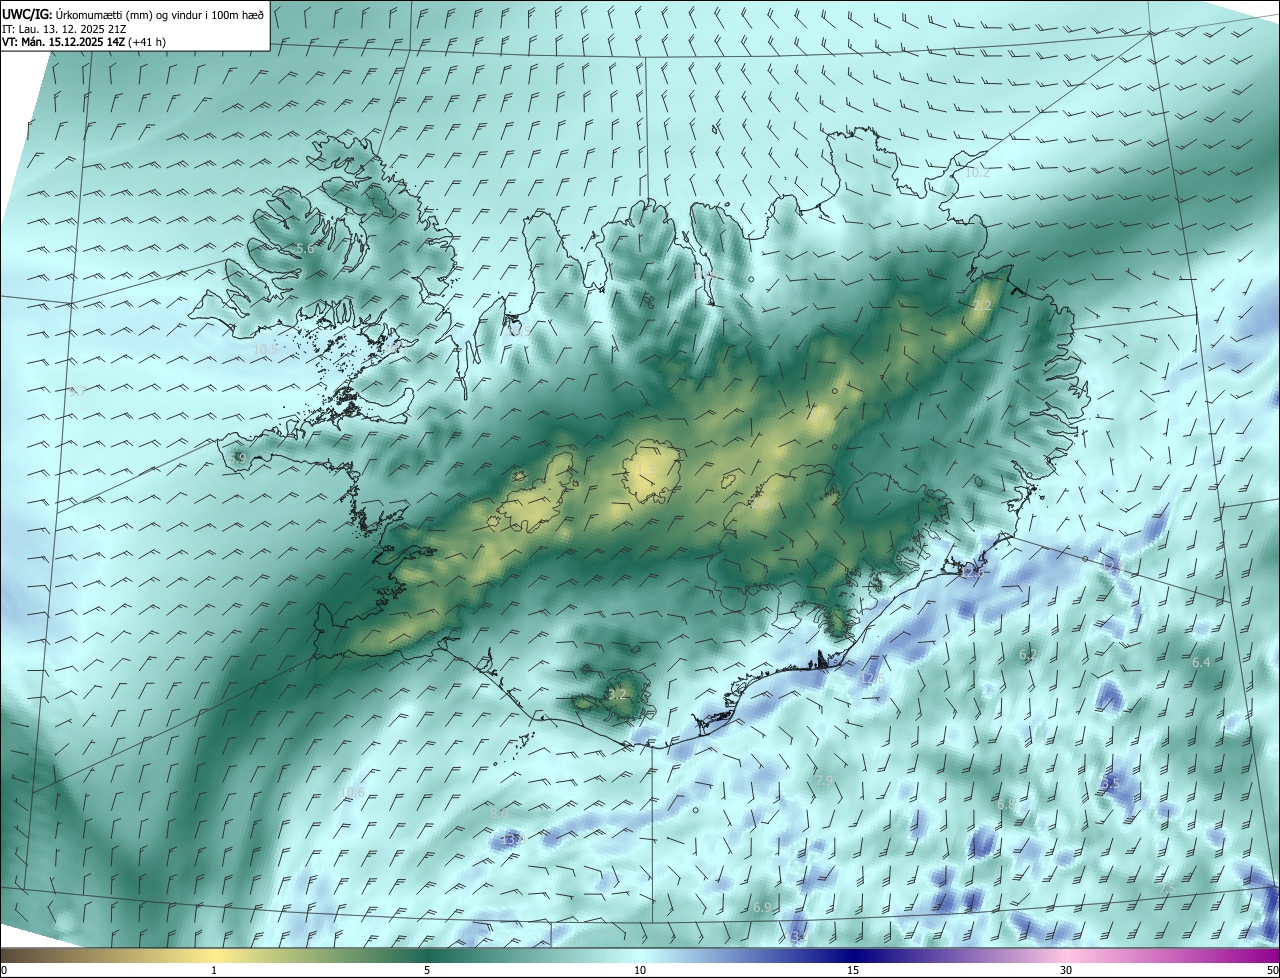The width and height of the screenshot is (1280, 978).
Task: Click the color scale label 5
Action: (x=427, y=970)
